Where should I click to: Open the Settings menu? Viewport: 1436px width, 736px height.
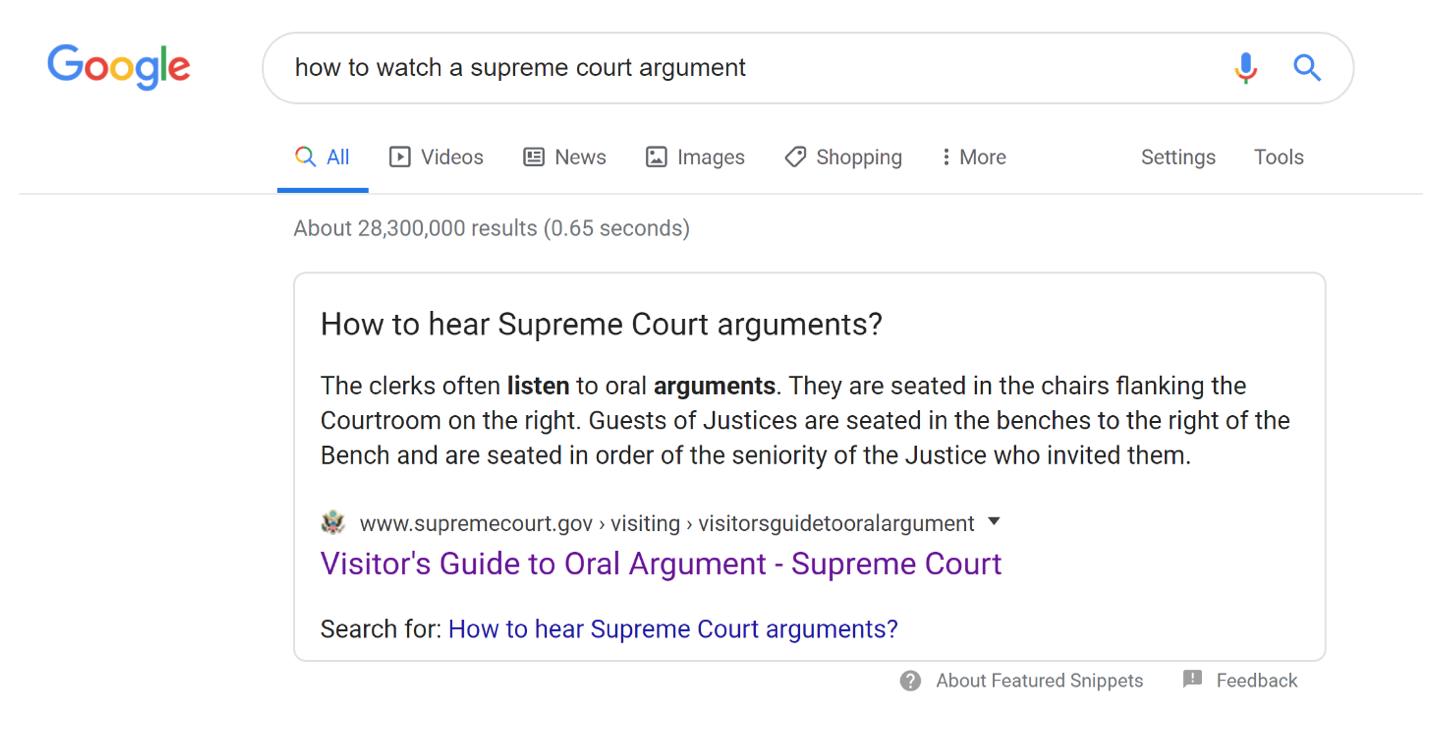point(1178,157)
